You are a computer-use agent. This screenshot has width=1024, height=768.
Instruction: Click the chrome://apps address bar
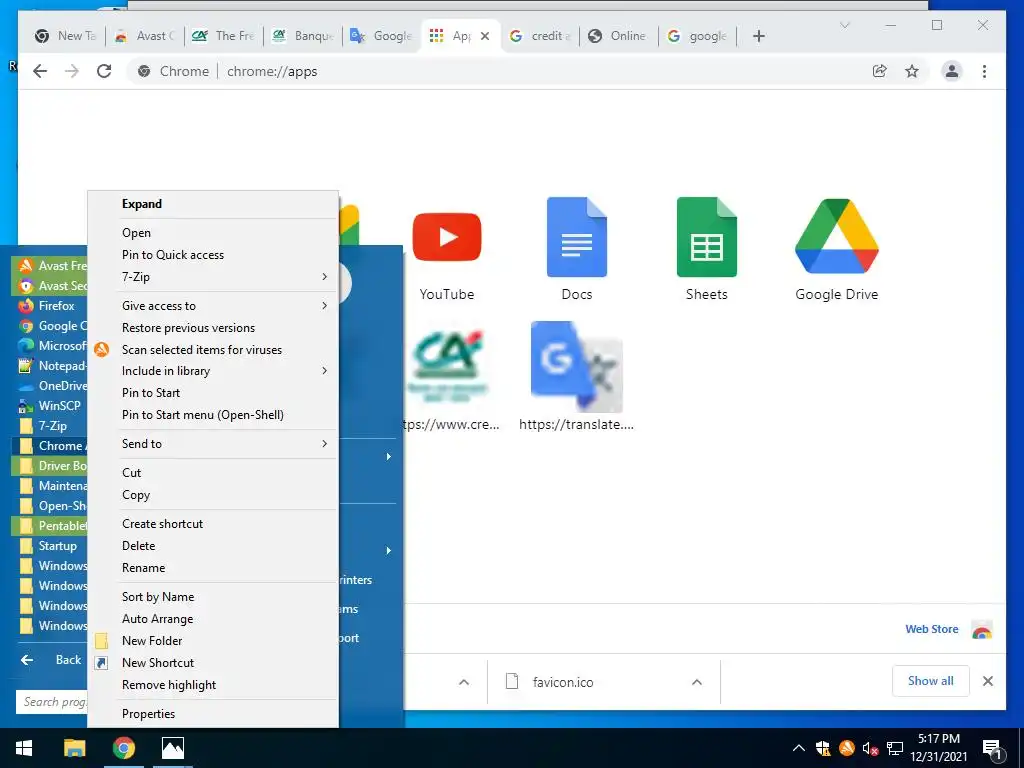[496, 71]
